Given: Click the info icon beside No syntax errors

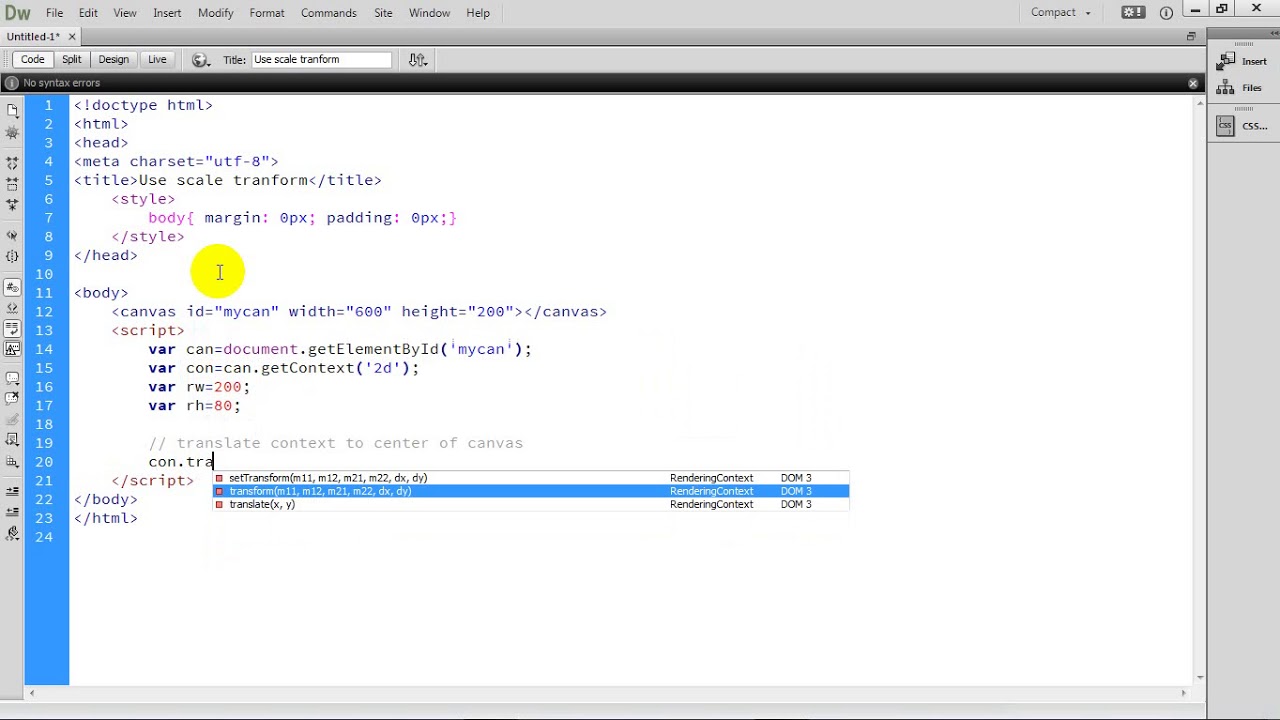Looking at the screenshot, I should [x=11, y=83].
